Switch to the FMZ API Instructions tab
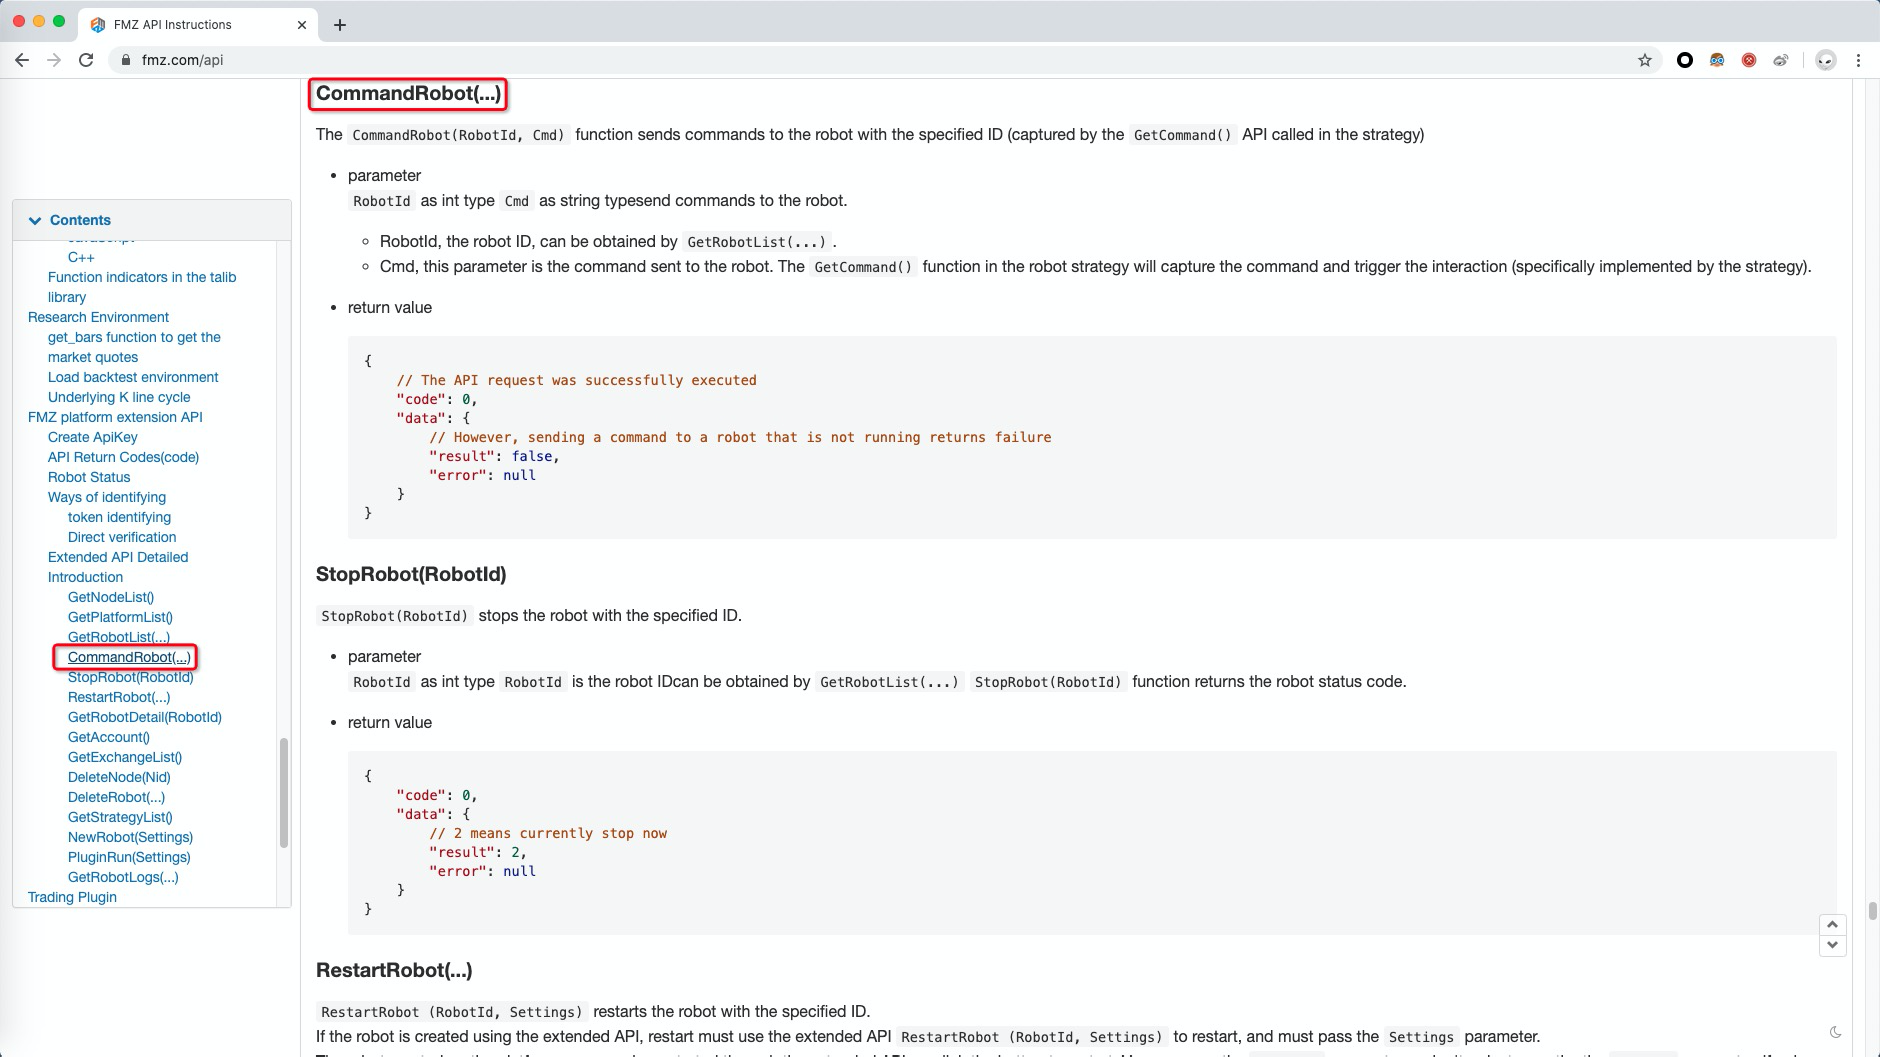The height and width of the screenshot is (1057, 1880). (172, 24)
